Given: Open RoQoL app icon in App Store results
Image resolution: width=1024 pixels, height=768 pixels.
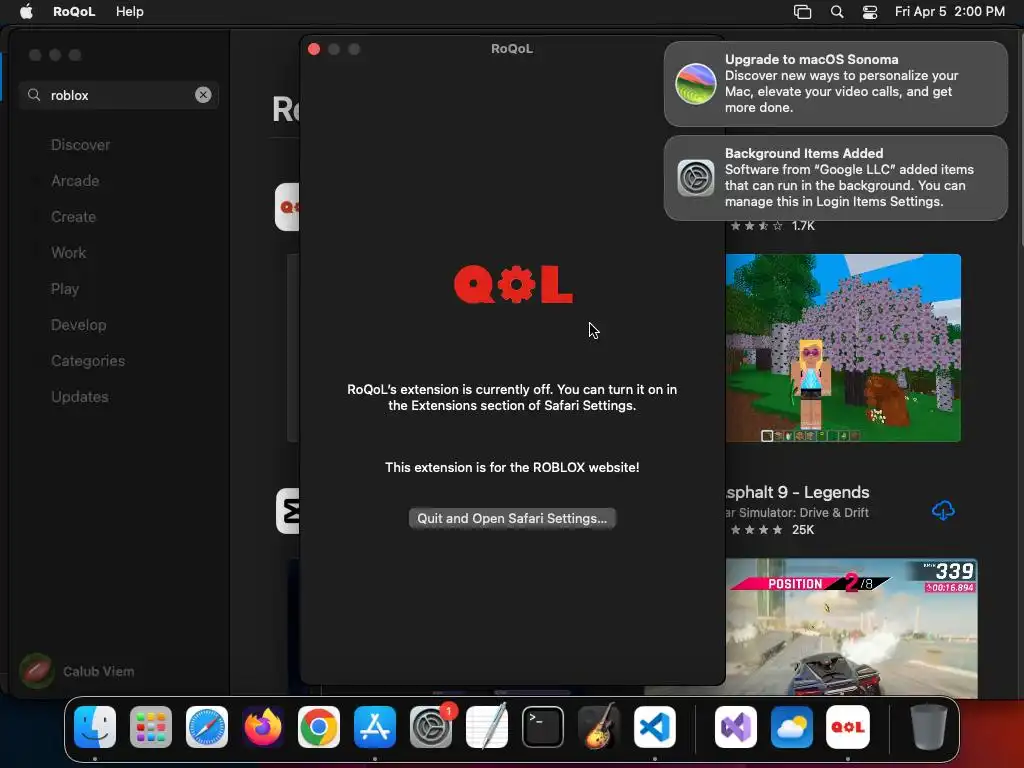Looking at the screenshot, I should 287,207.
